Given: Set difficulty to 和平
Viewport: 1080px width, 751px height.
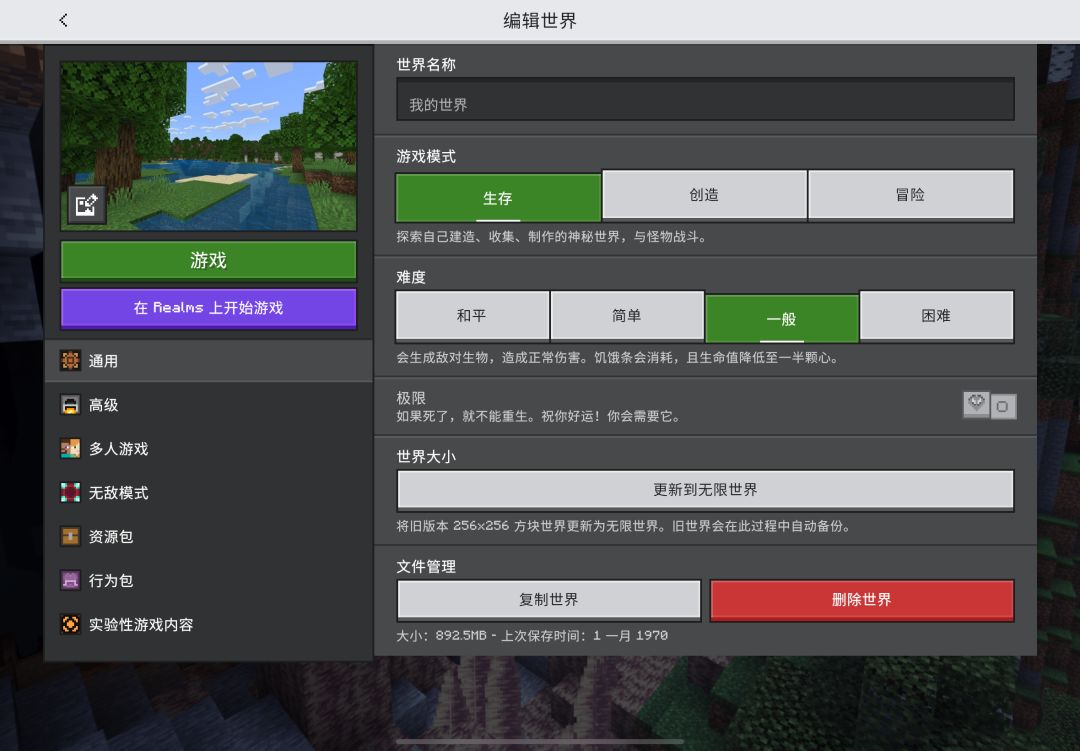Looking at the screenshot, I should click(472, 316).
